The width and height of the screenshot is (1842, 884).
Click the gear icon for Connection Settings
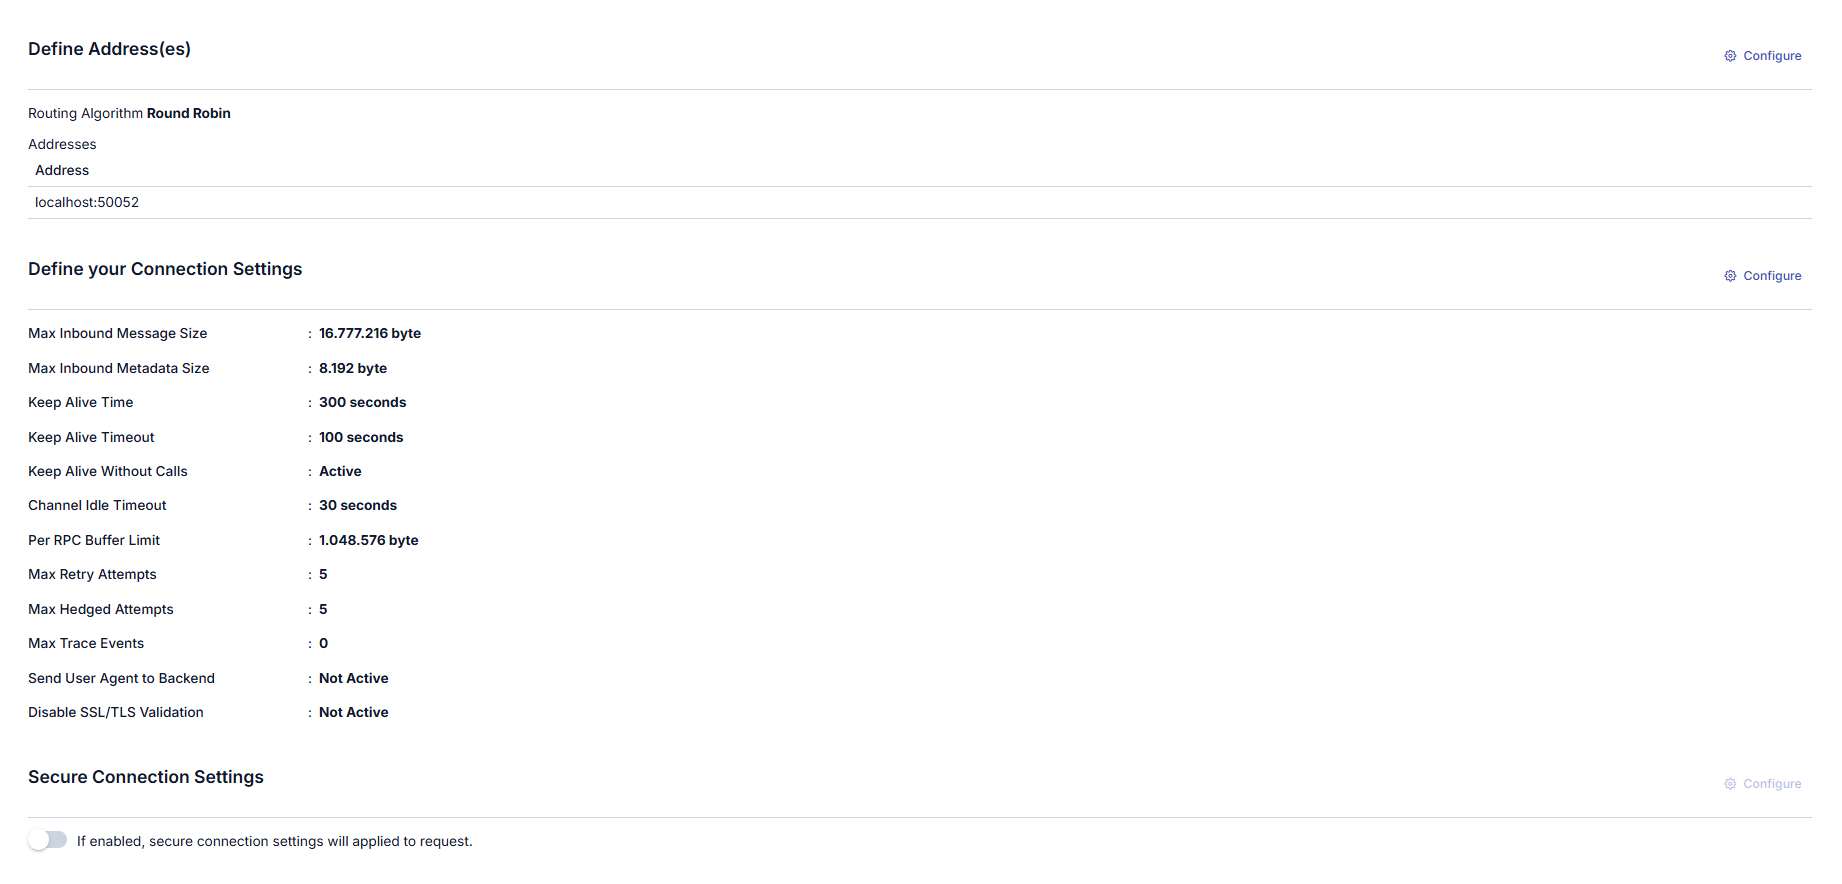click(x=1730, y=276)
